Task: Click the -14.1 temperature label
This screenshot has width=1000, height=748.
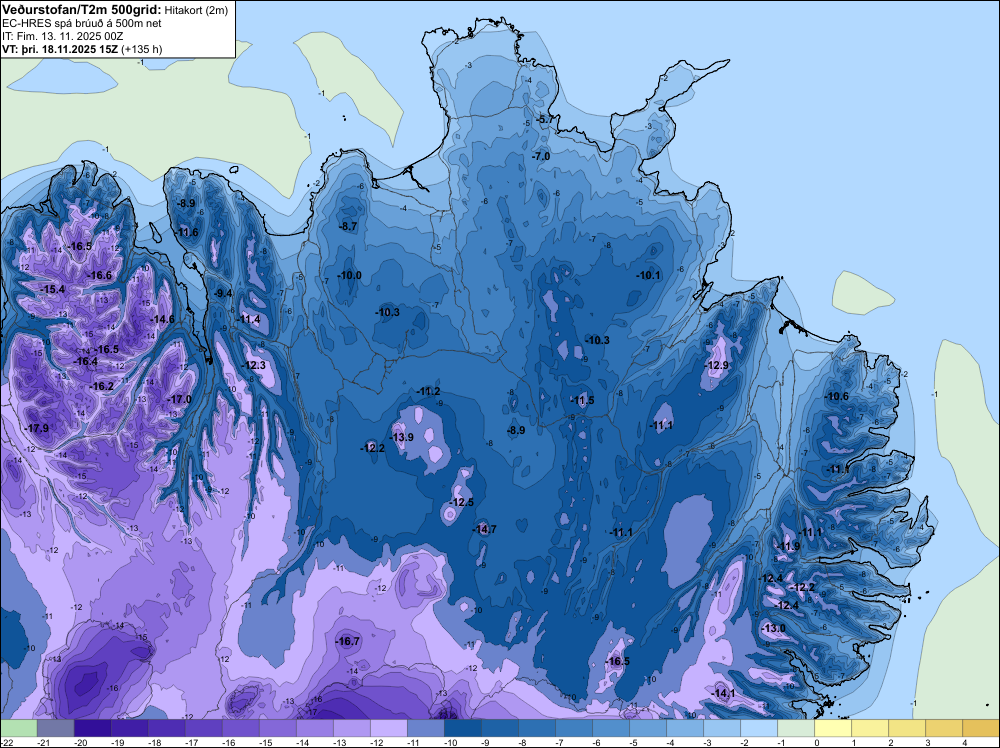Action: pyautogui.click(x=723, y=693)
